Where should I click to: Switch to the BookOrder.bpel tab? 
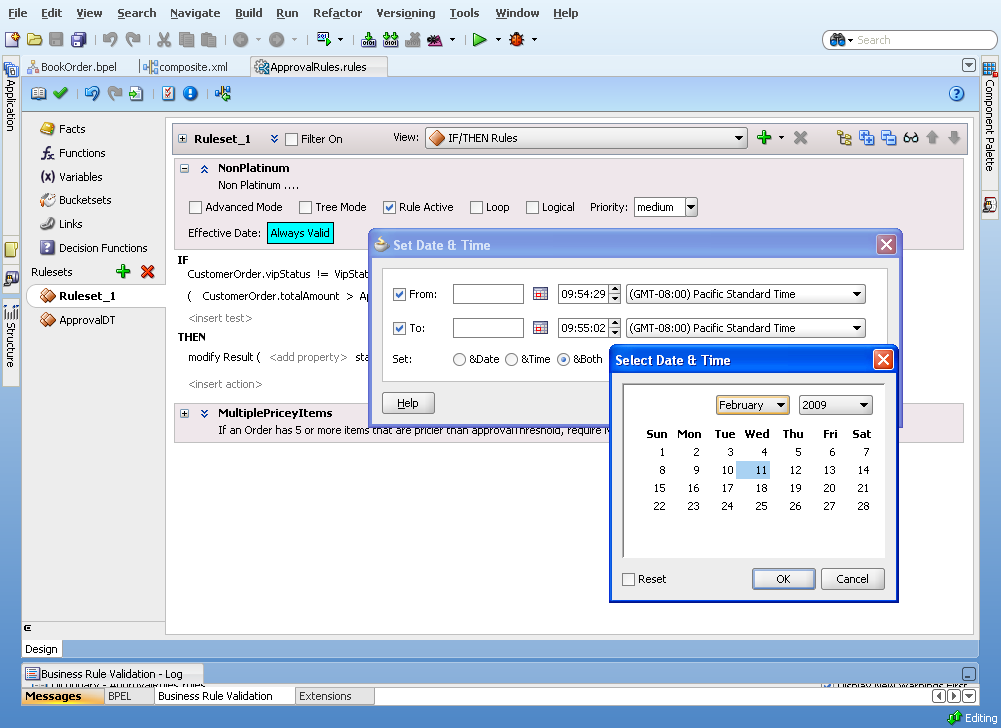[x=72, y=67]
